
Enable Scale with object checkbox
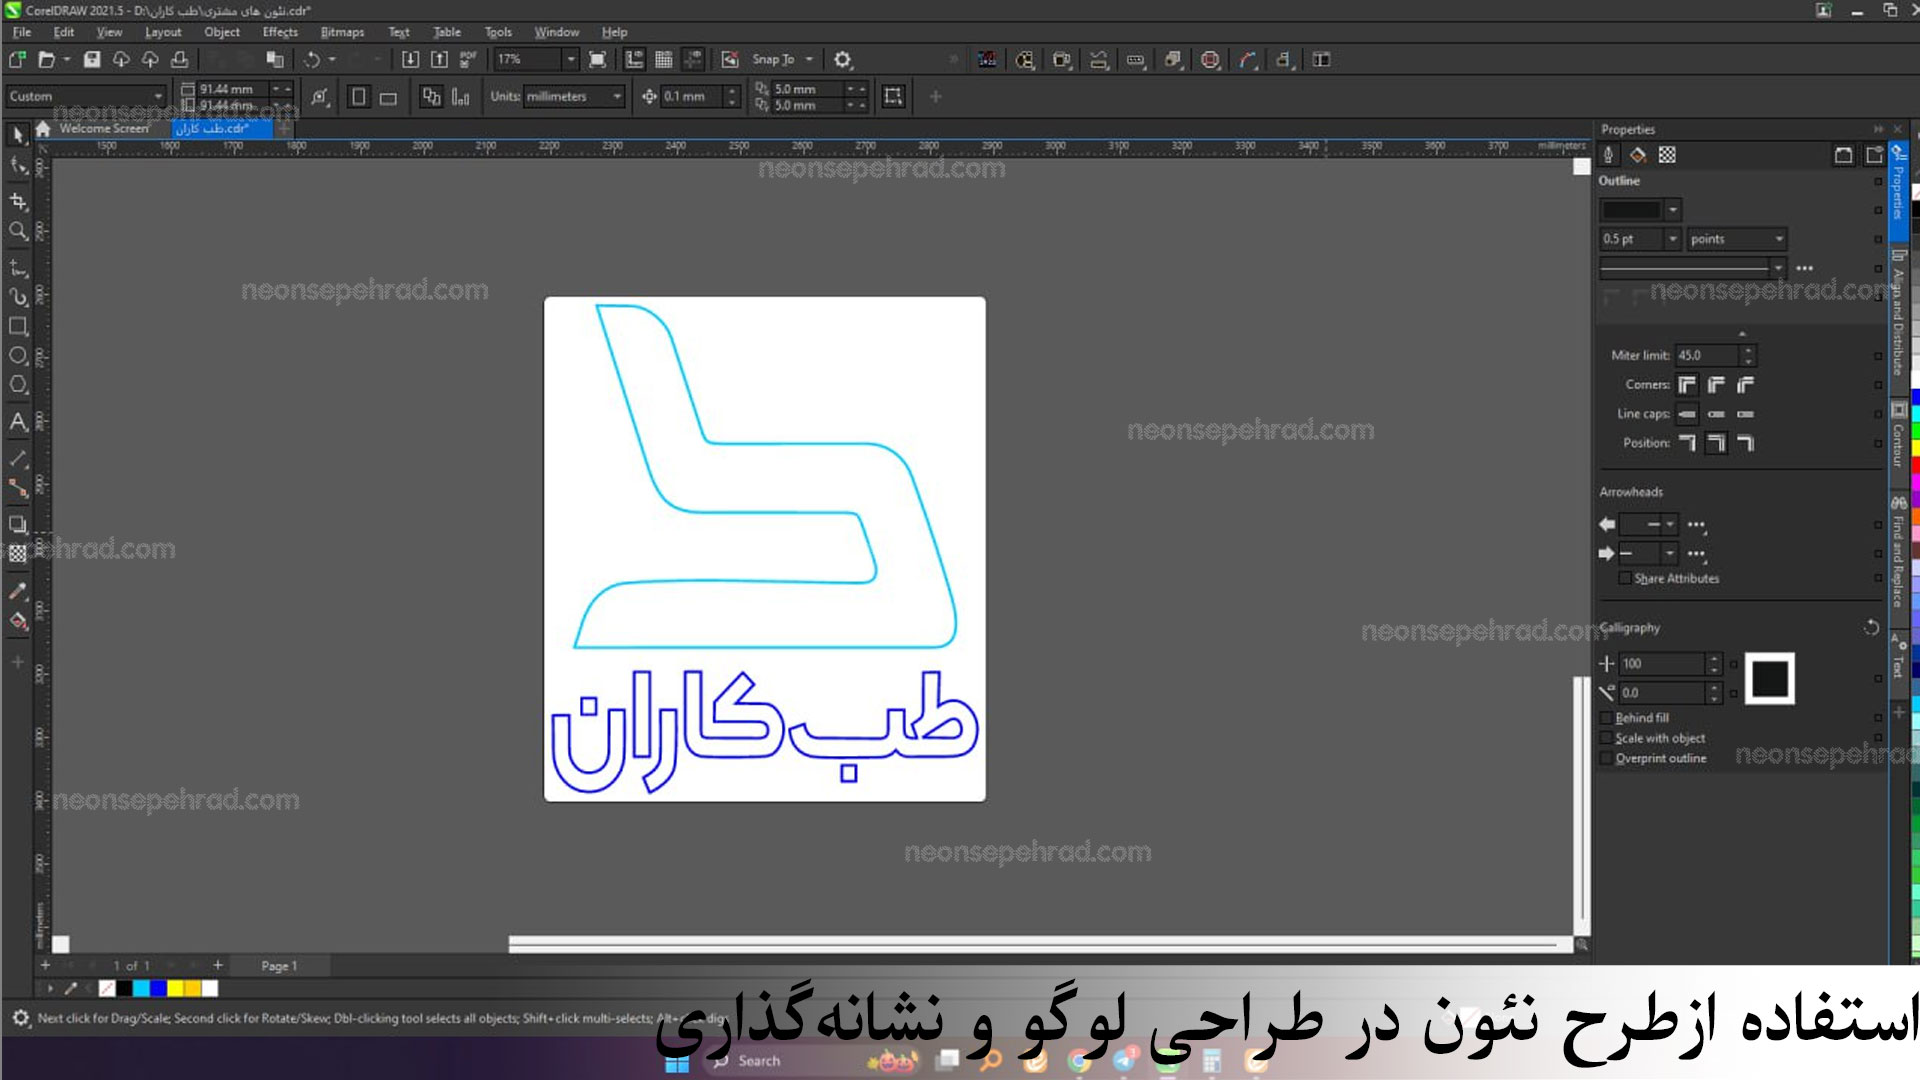pos(1607,738)
